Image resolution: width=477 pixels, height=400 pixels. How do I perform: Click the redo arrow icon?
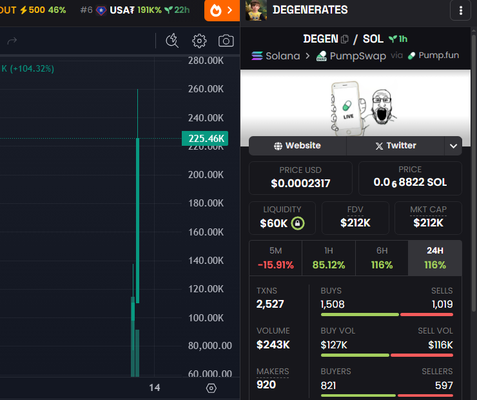(x=12, y=41)
